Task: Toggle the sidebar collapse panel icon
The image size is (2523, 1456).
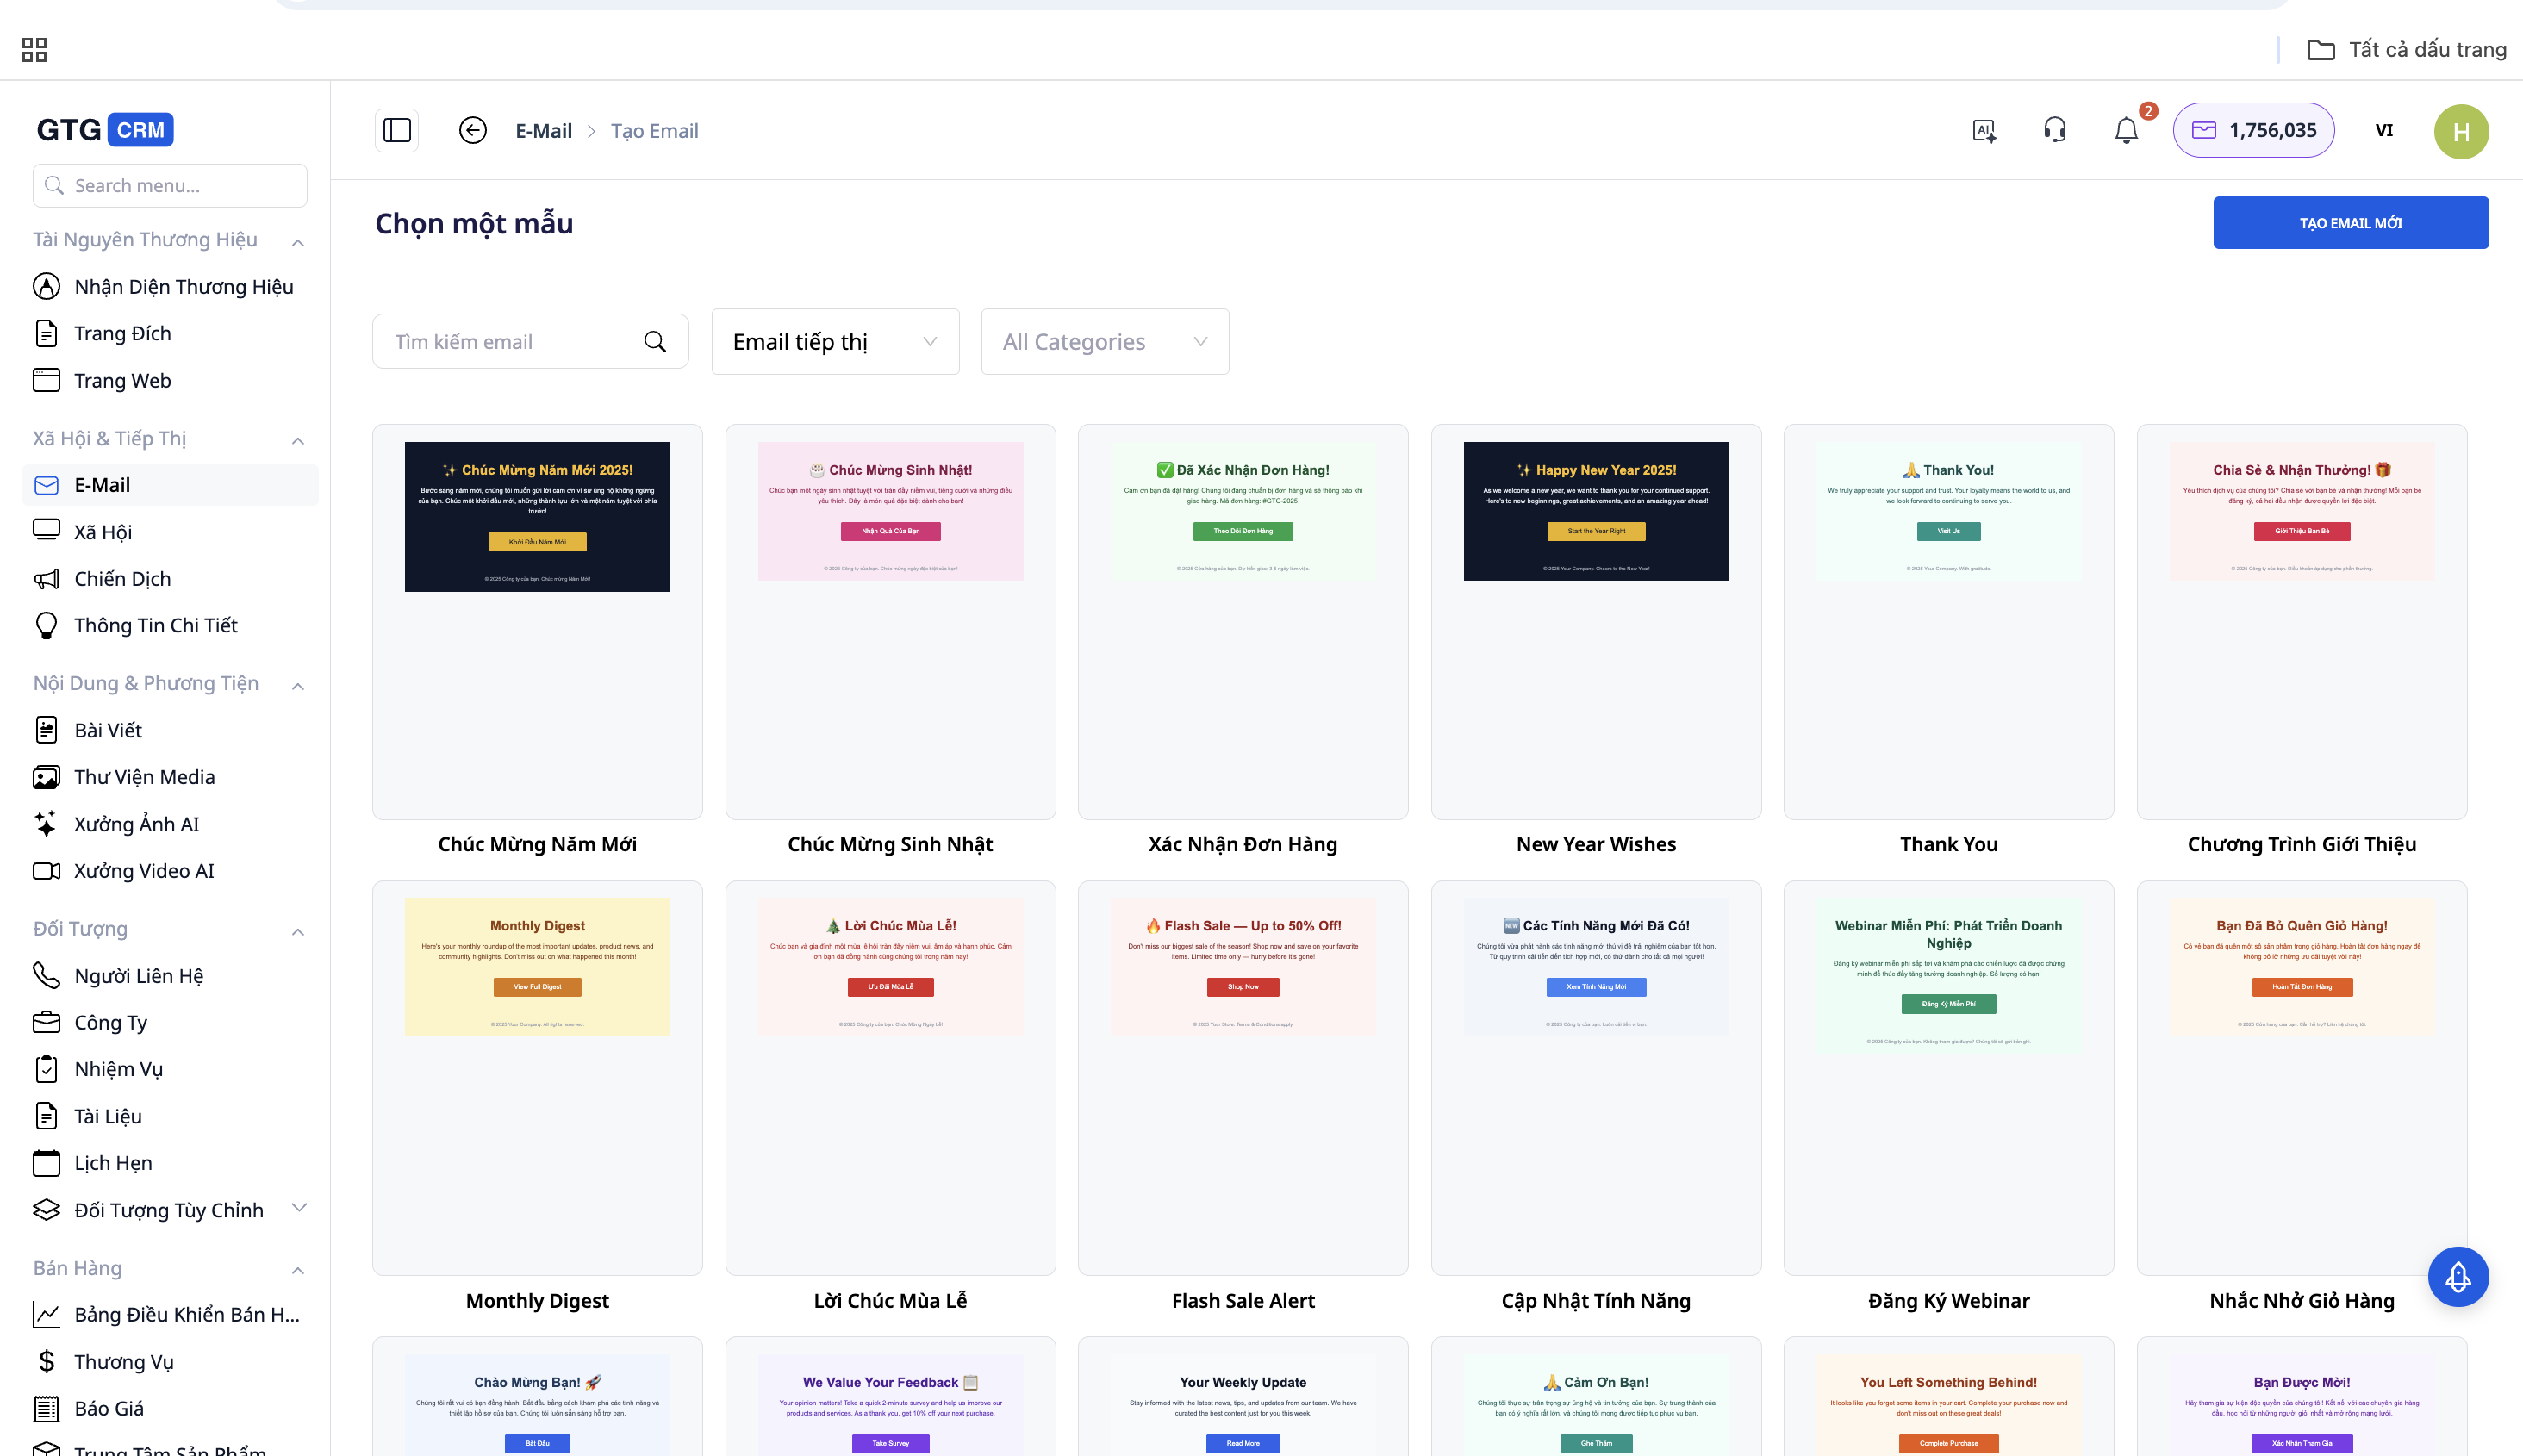Action: pos(397,130)
